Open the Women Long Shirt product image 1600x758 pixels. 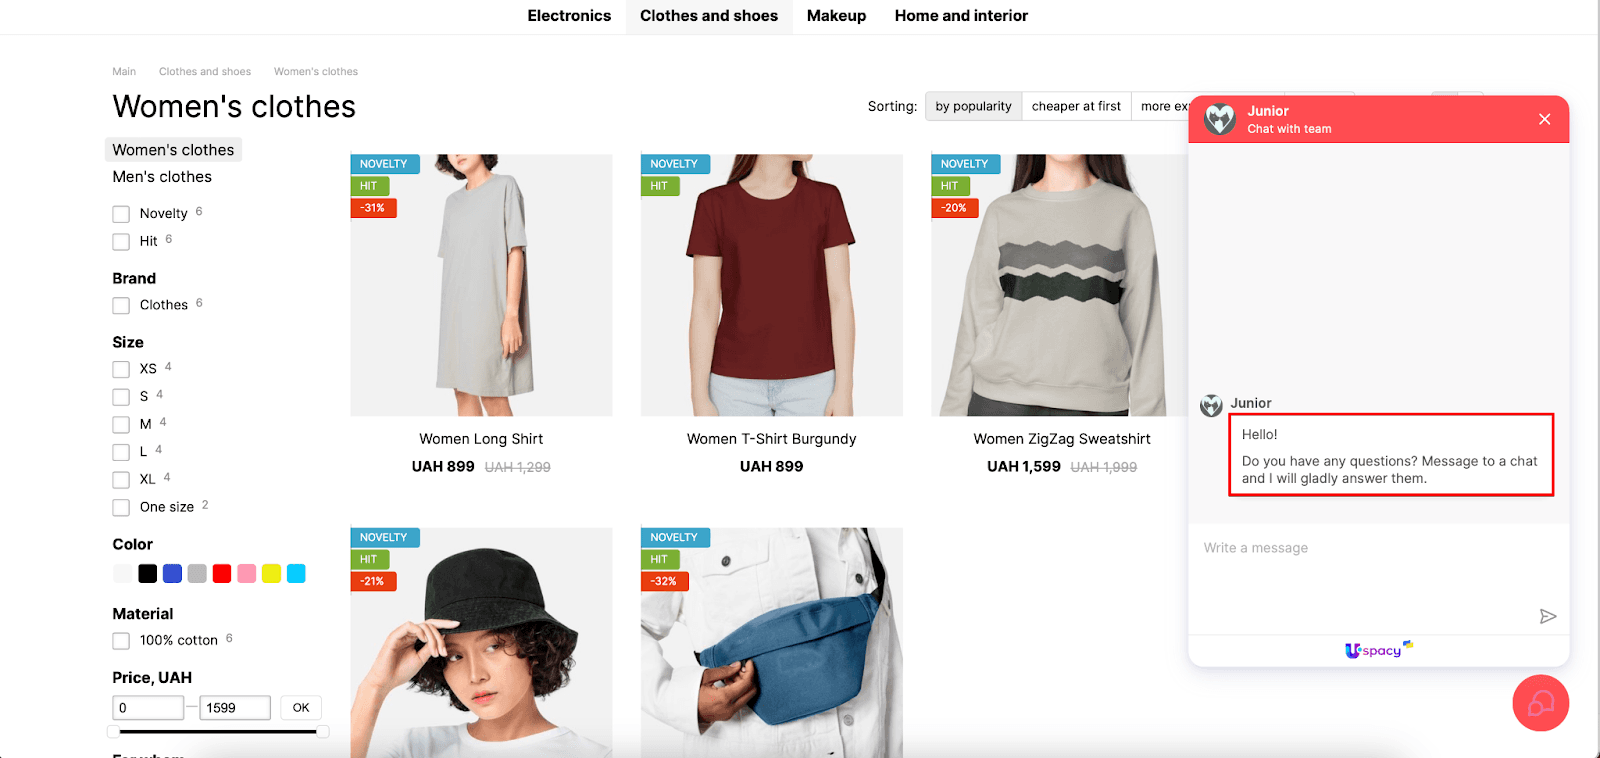tap(481, 285)
